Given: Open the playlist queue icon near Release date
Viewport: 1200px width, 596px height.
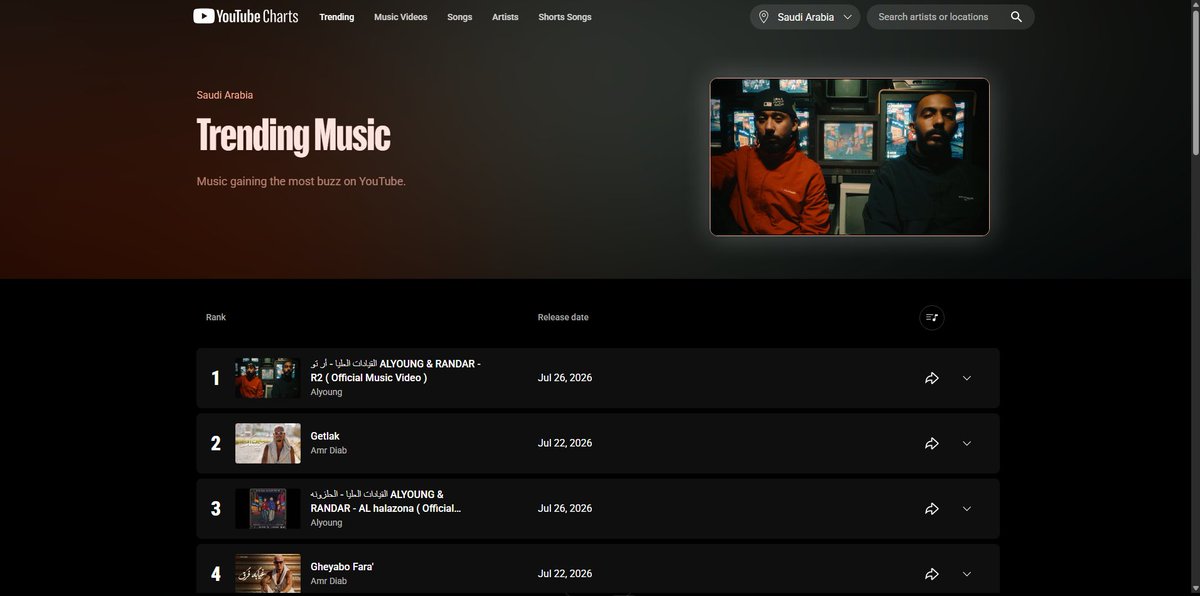Looking at the screenshot, I should [932, 317].
